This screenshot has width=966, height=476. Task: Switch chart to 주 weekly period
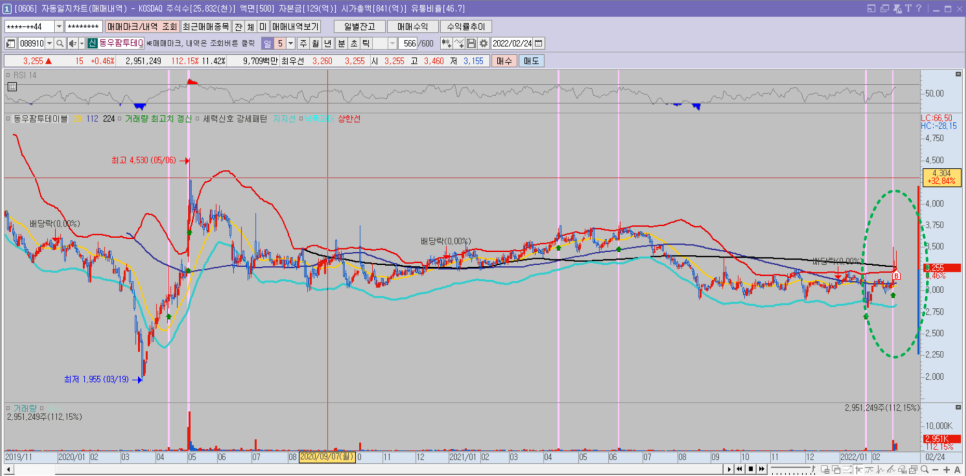303,44
